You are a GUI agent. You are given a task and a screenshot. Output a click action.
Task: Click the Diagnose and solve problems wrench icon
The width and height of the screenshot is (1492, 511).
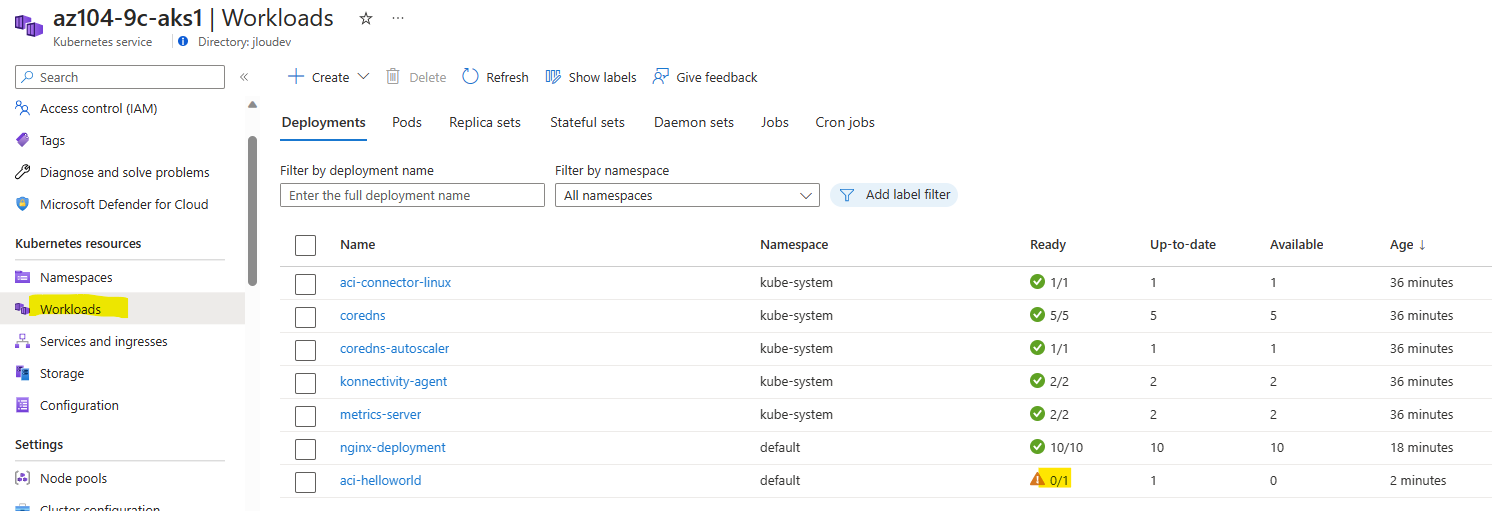[23, 172]
